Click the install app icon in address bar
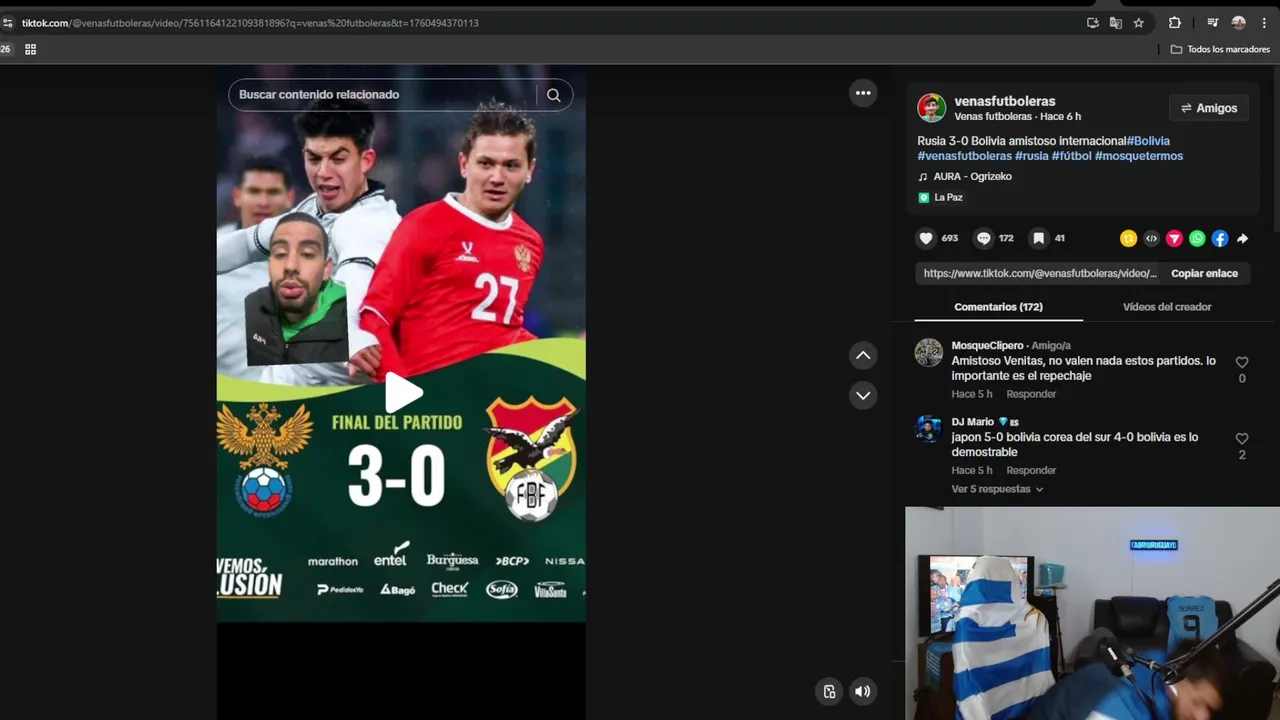The height and width of the screenshot is (720, 1280). (1092, 23)
